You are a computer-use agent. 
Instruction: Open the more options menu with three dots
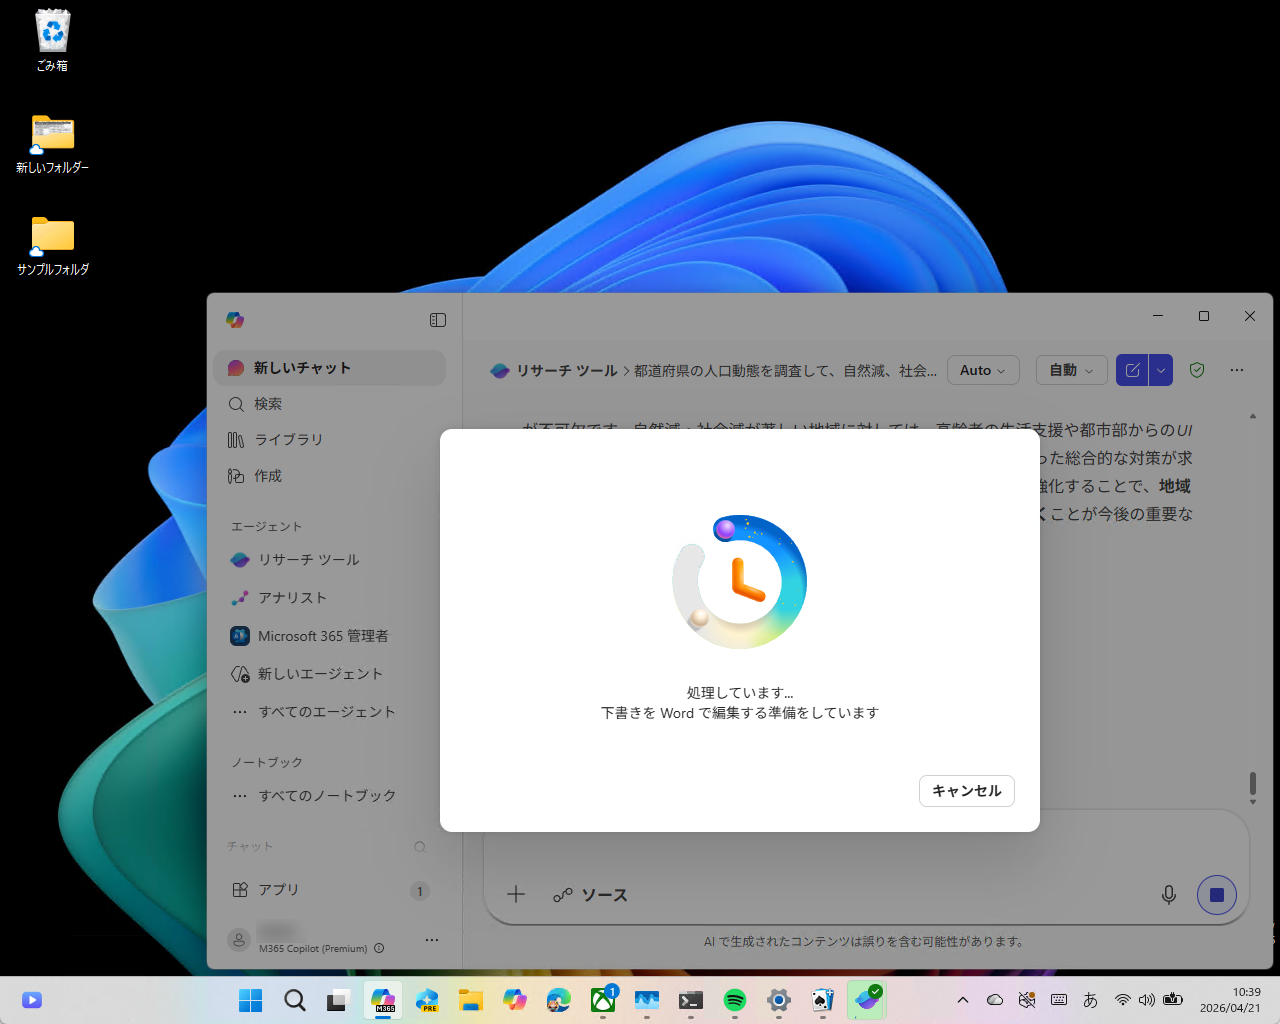[1237, 370]
